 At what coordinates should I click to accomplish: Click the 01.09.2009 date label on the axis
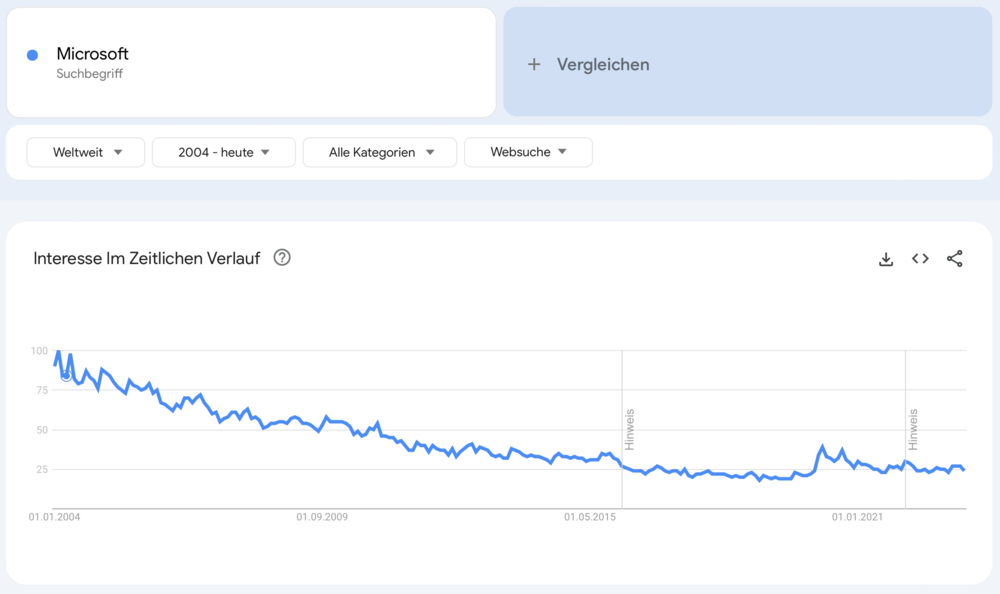tap(322, 517)
